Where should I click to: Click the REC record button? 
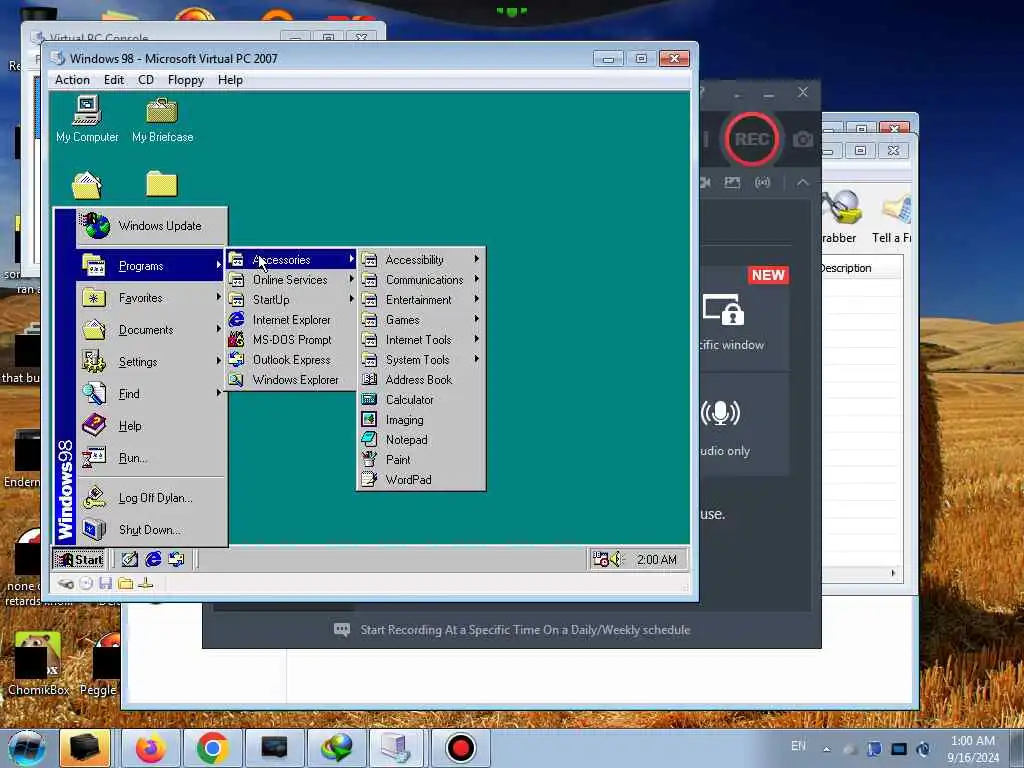point(752,139)
